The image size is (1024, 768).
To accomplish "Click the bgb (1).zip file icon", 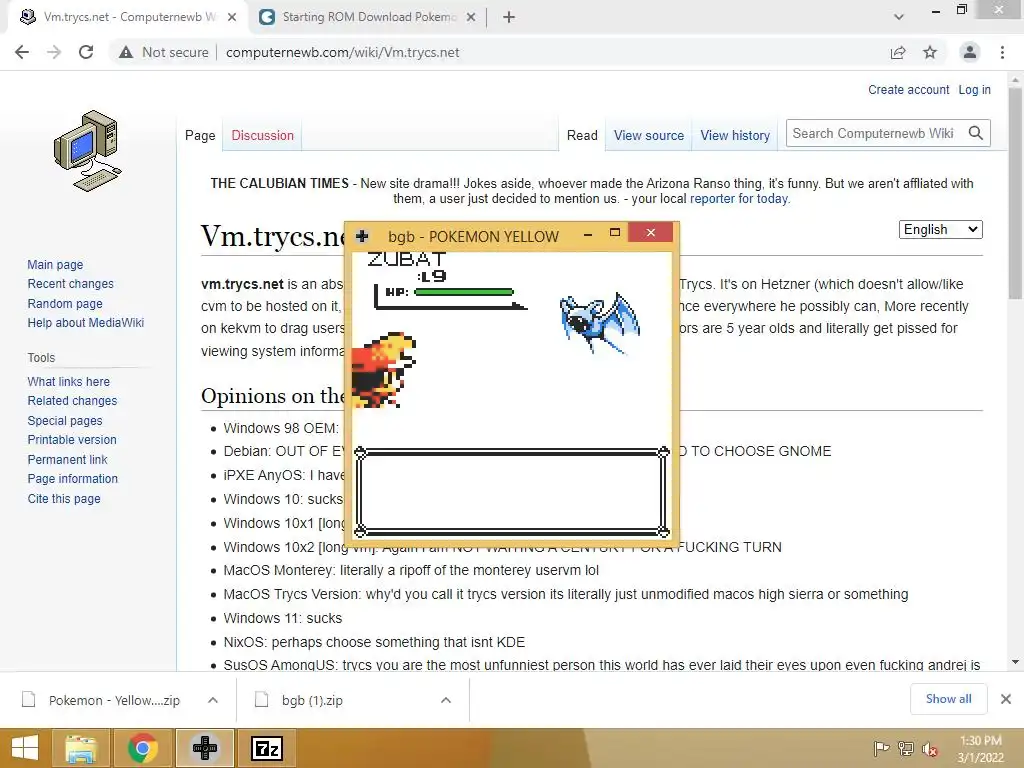I will 261,699.
